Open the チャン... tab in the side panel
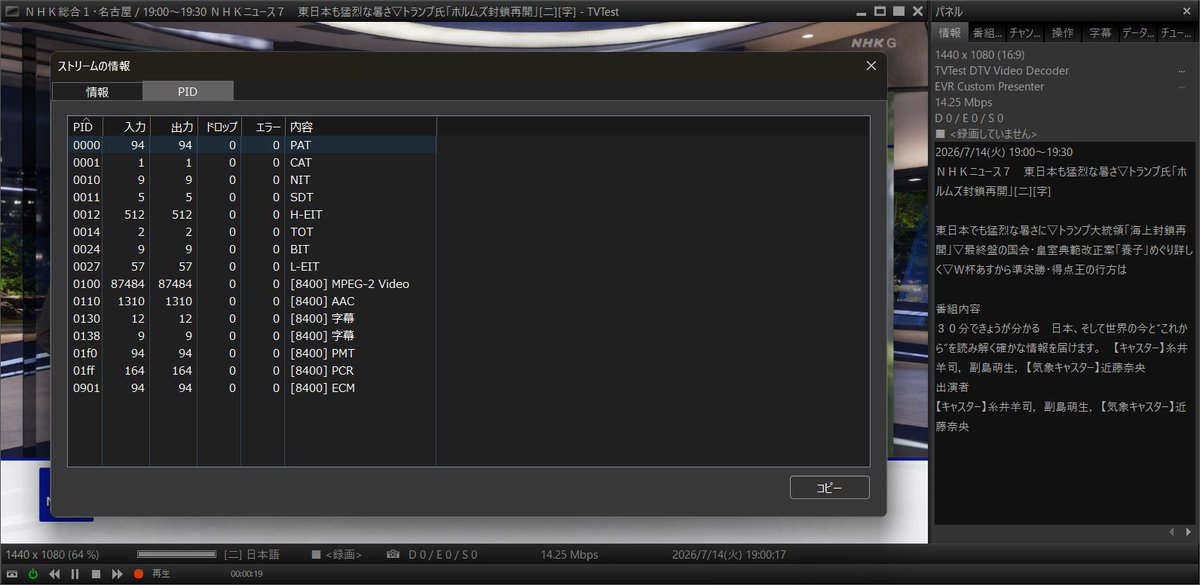Viewport: 1200px width, 585px height. click(x=1025, y=33)
